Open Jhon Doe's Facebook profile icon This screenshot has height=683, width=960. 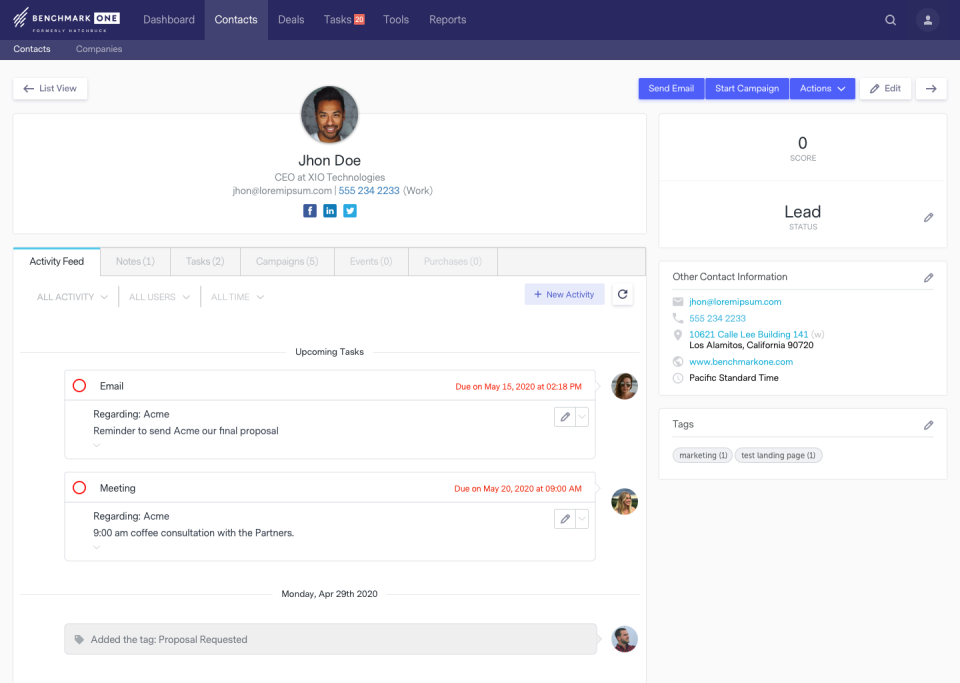click(310, 211)
